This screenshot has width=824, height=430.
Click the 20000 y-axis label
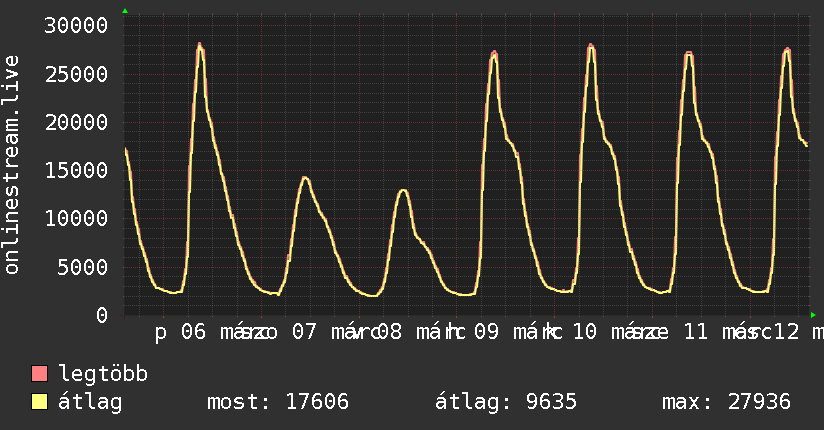[x=76, y=122]
